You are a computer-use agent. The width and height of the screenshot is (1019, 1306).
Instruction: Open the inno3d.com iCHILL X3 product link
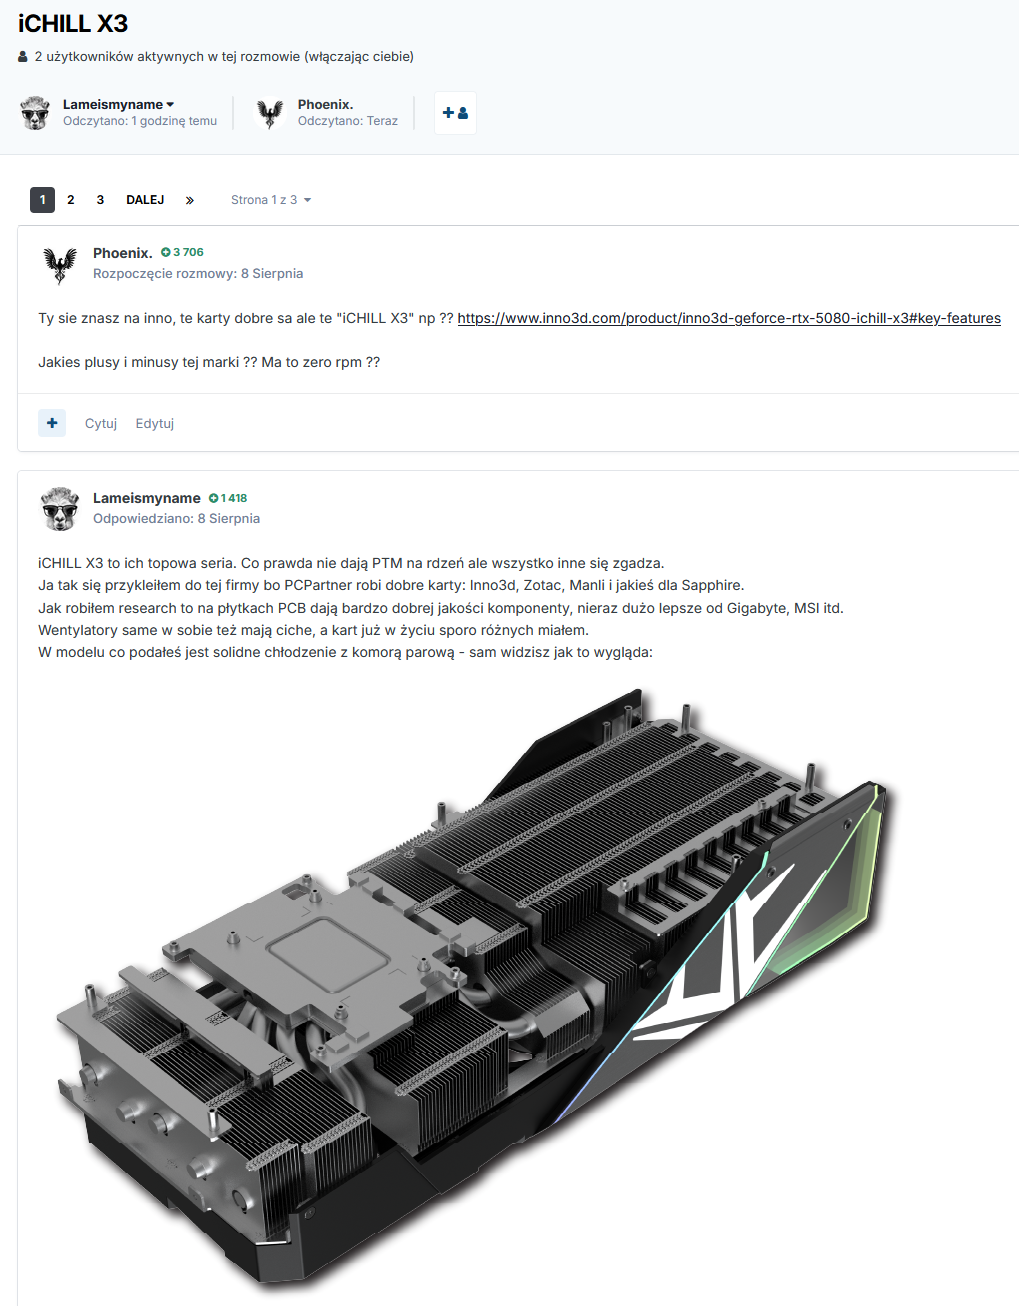[729, 318]
